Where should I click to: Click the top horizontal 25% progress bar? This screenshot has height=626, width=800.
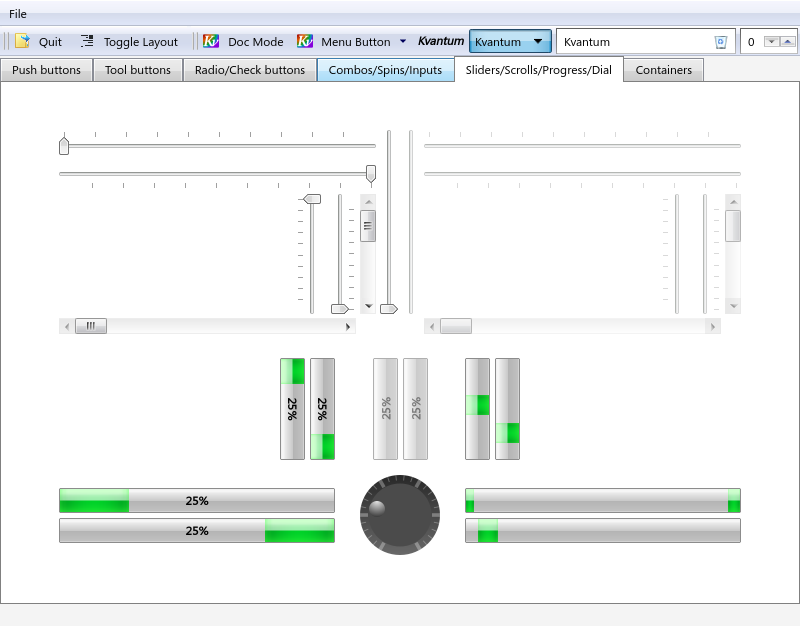(x=197, y=500)
